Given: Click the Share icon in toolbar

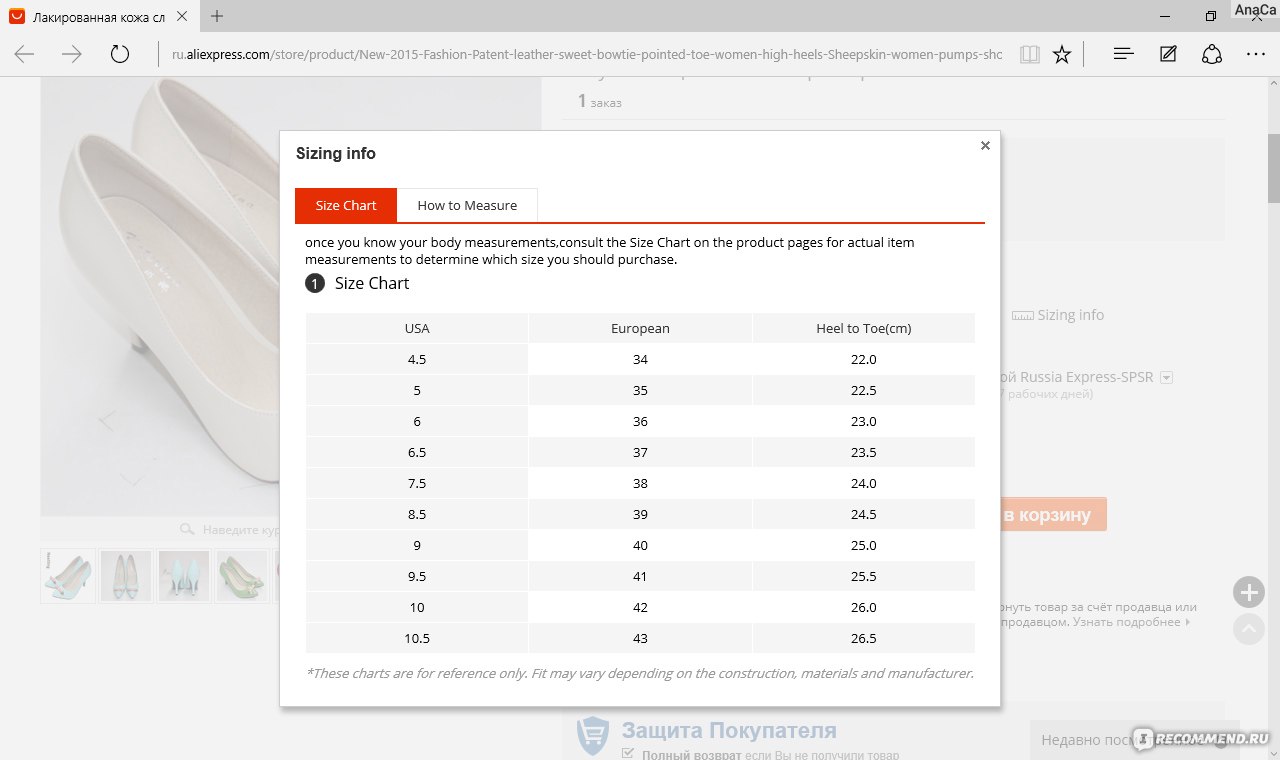Looking at the screenshot, I should 1212,54.
